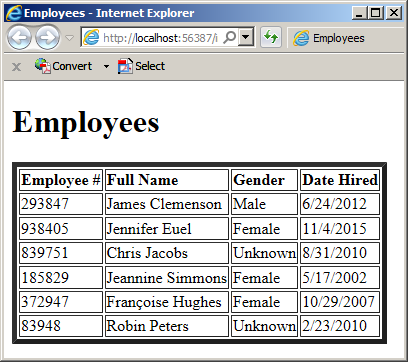Click the search magnifier icon in the address bar
The image size is (408, 362).
pyautogui.click(x=229, y=38)
